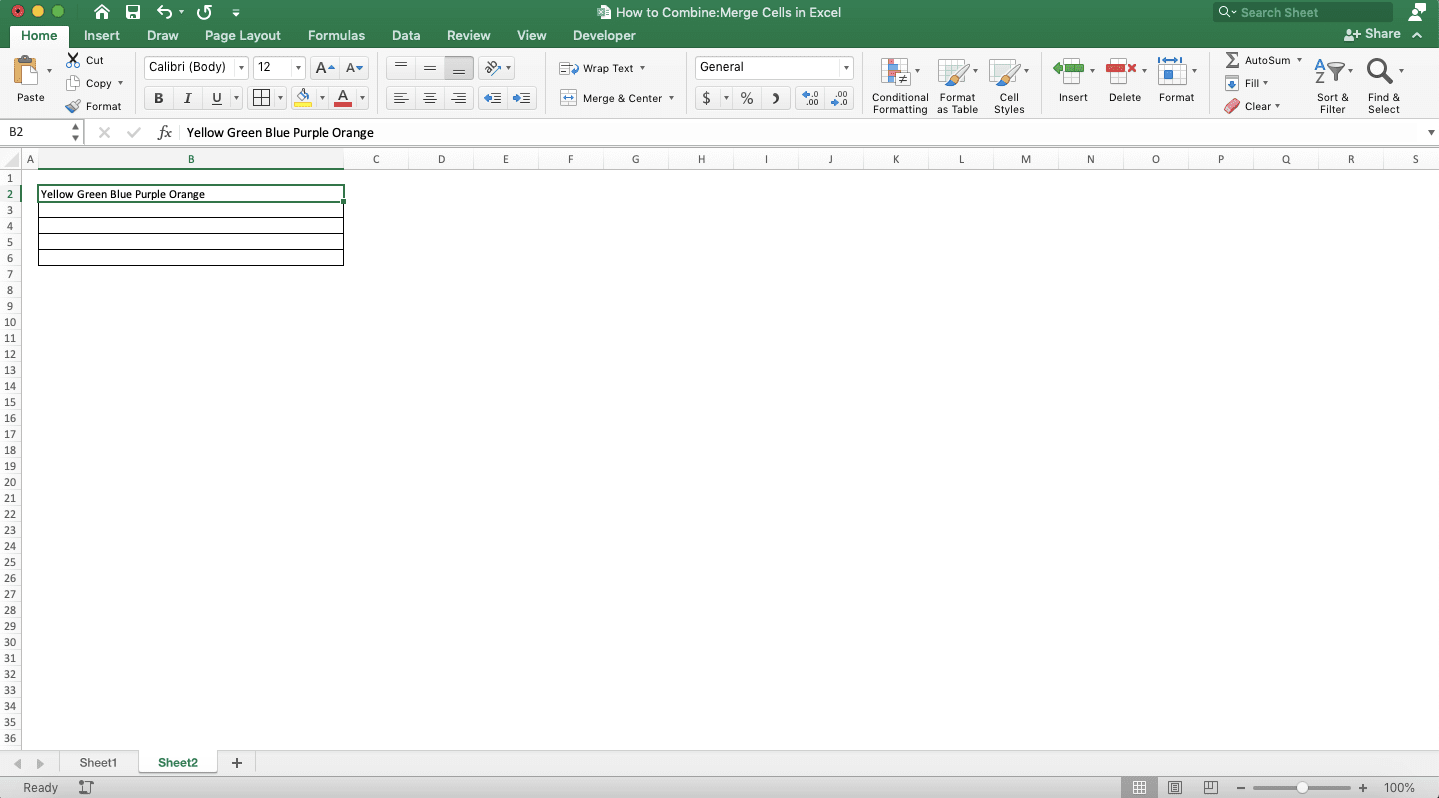The height and width of the screenshot is (798, 1439).
Task: Switch to Page Layout view in status bar
Action: pos(1175,788)
